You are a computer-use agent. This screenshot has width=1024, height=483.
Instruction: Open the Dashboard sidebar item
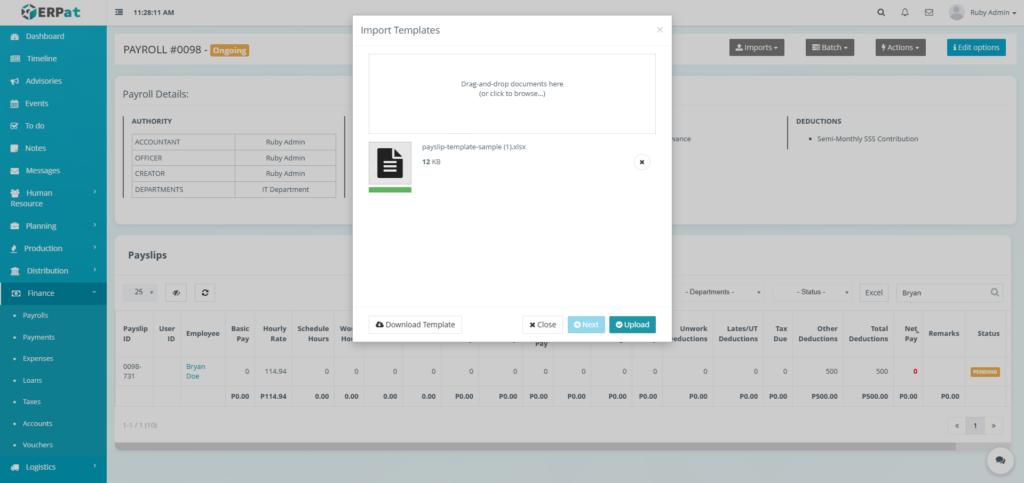pos(45,36)
